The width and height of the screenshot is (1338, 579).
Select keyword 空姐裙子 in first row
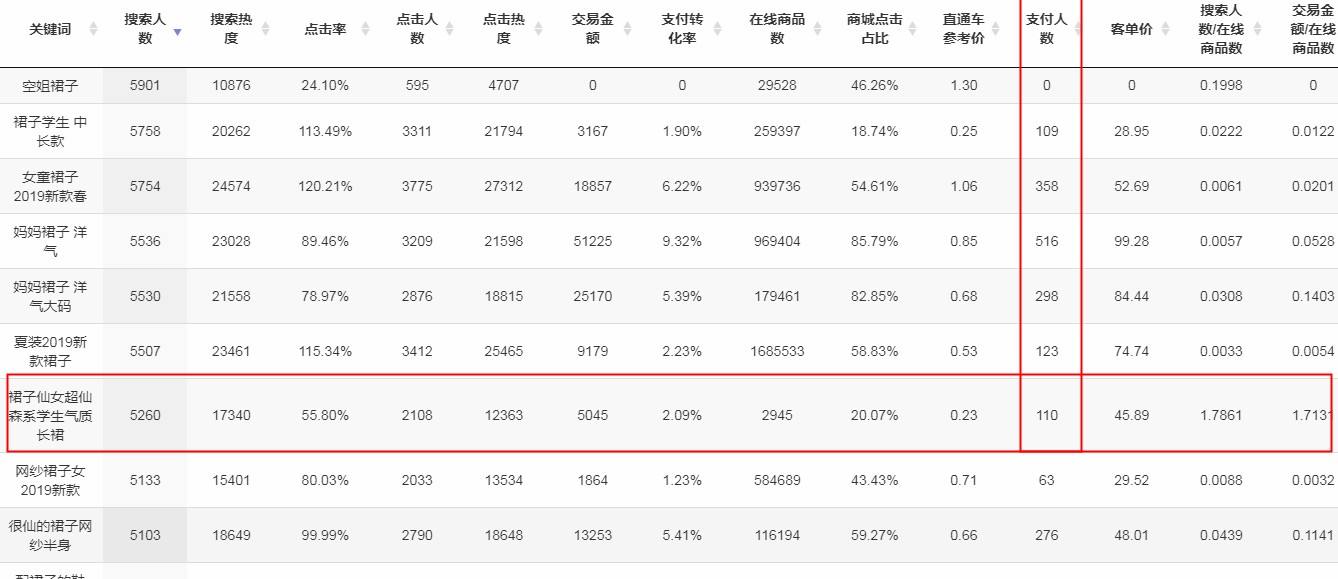click(50, 86)
